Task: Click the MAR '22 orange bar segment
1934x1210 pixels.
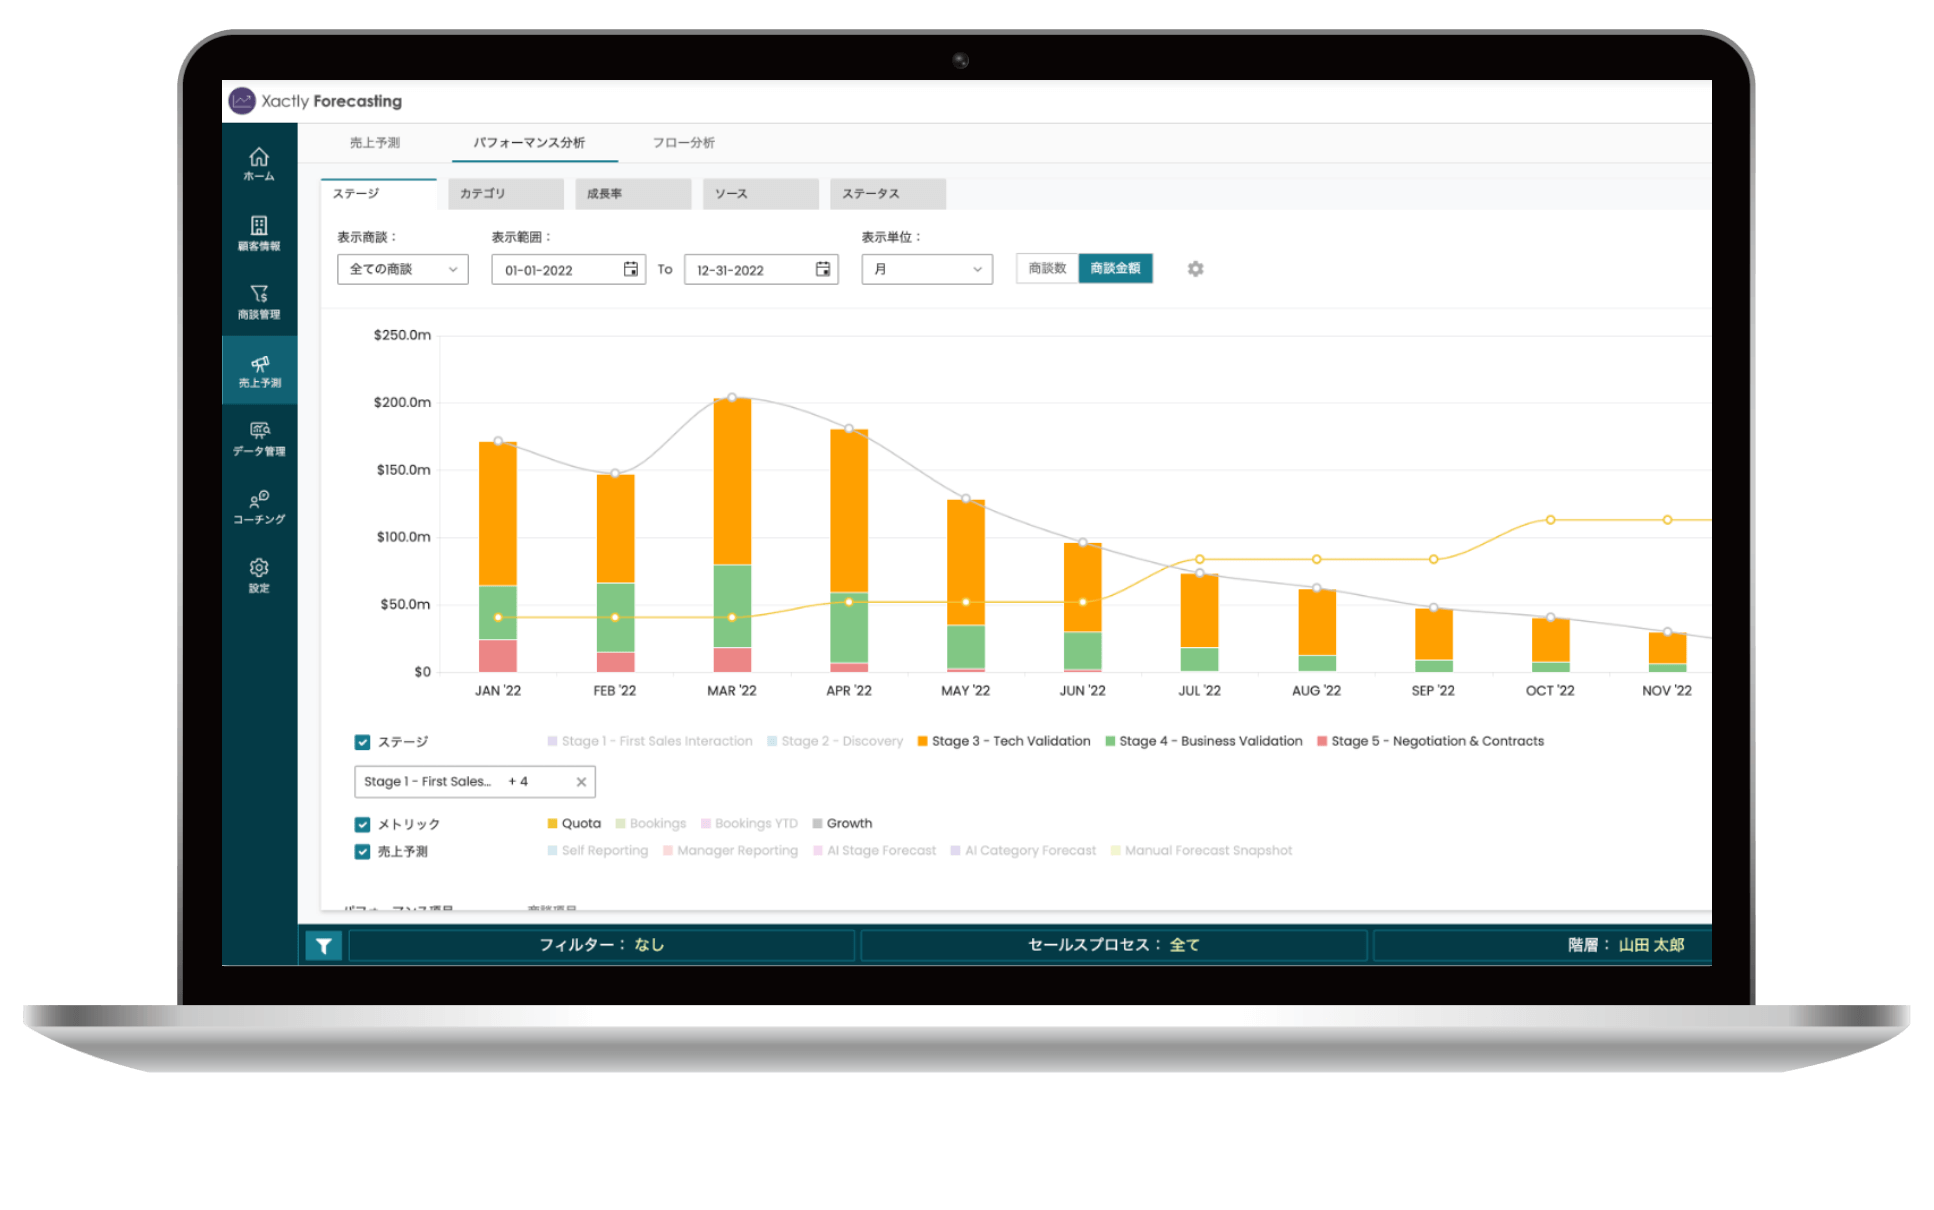Action: click(x=732, y=482)
